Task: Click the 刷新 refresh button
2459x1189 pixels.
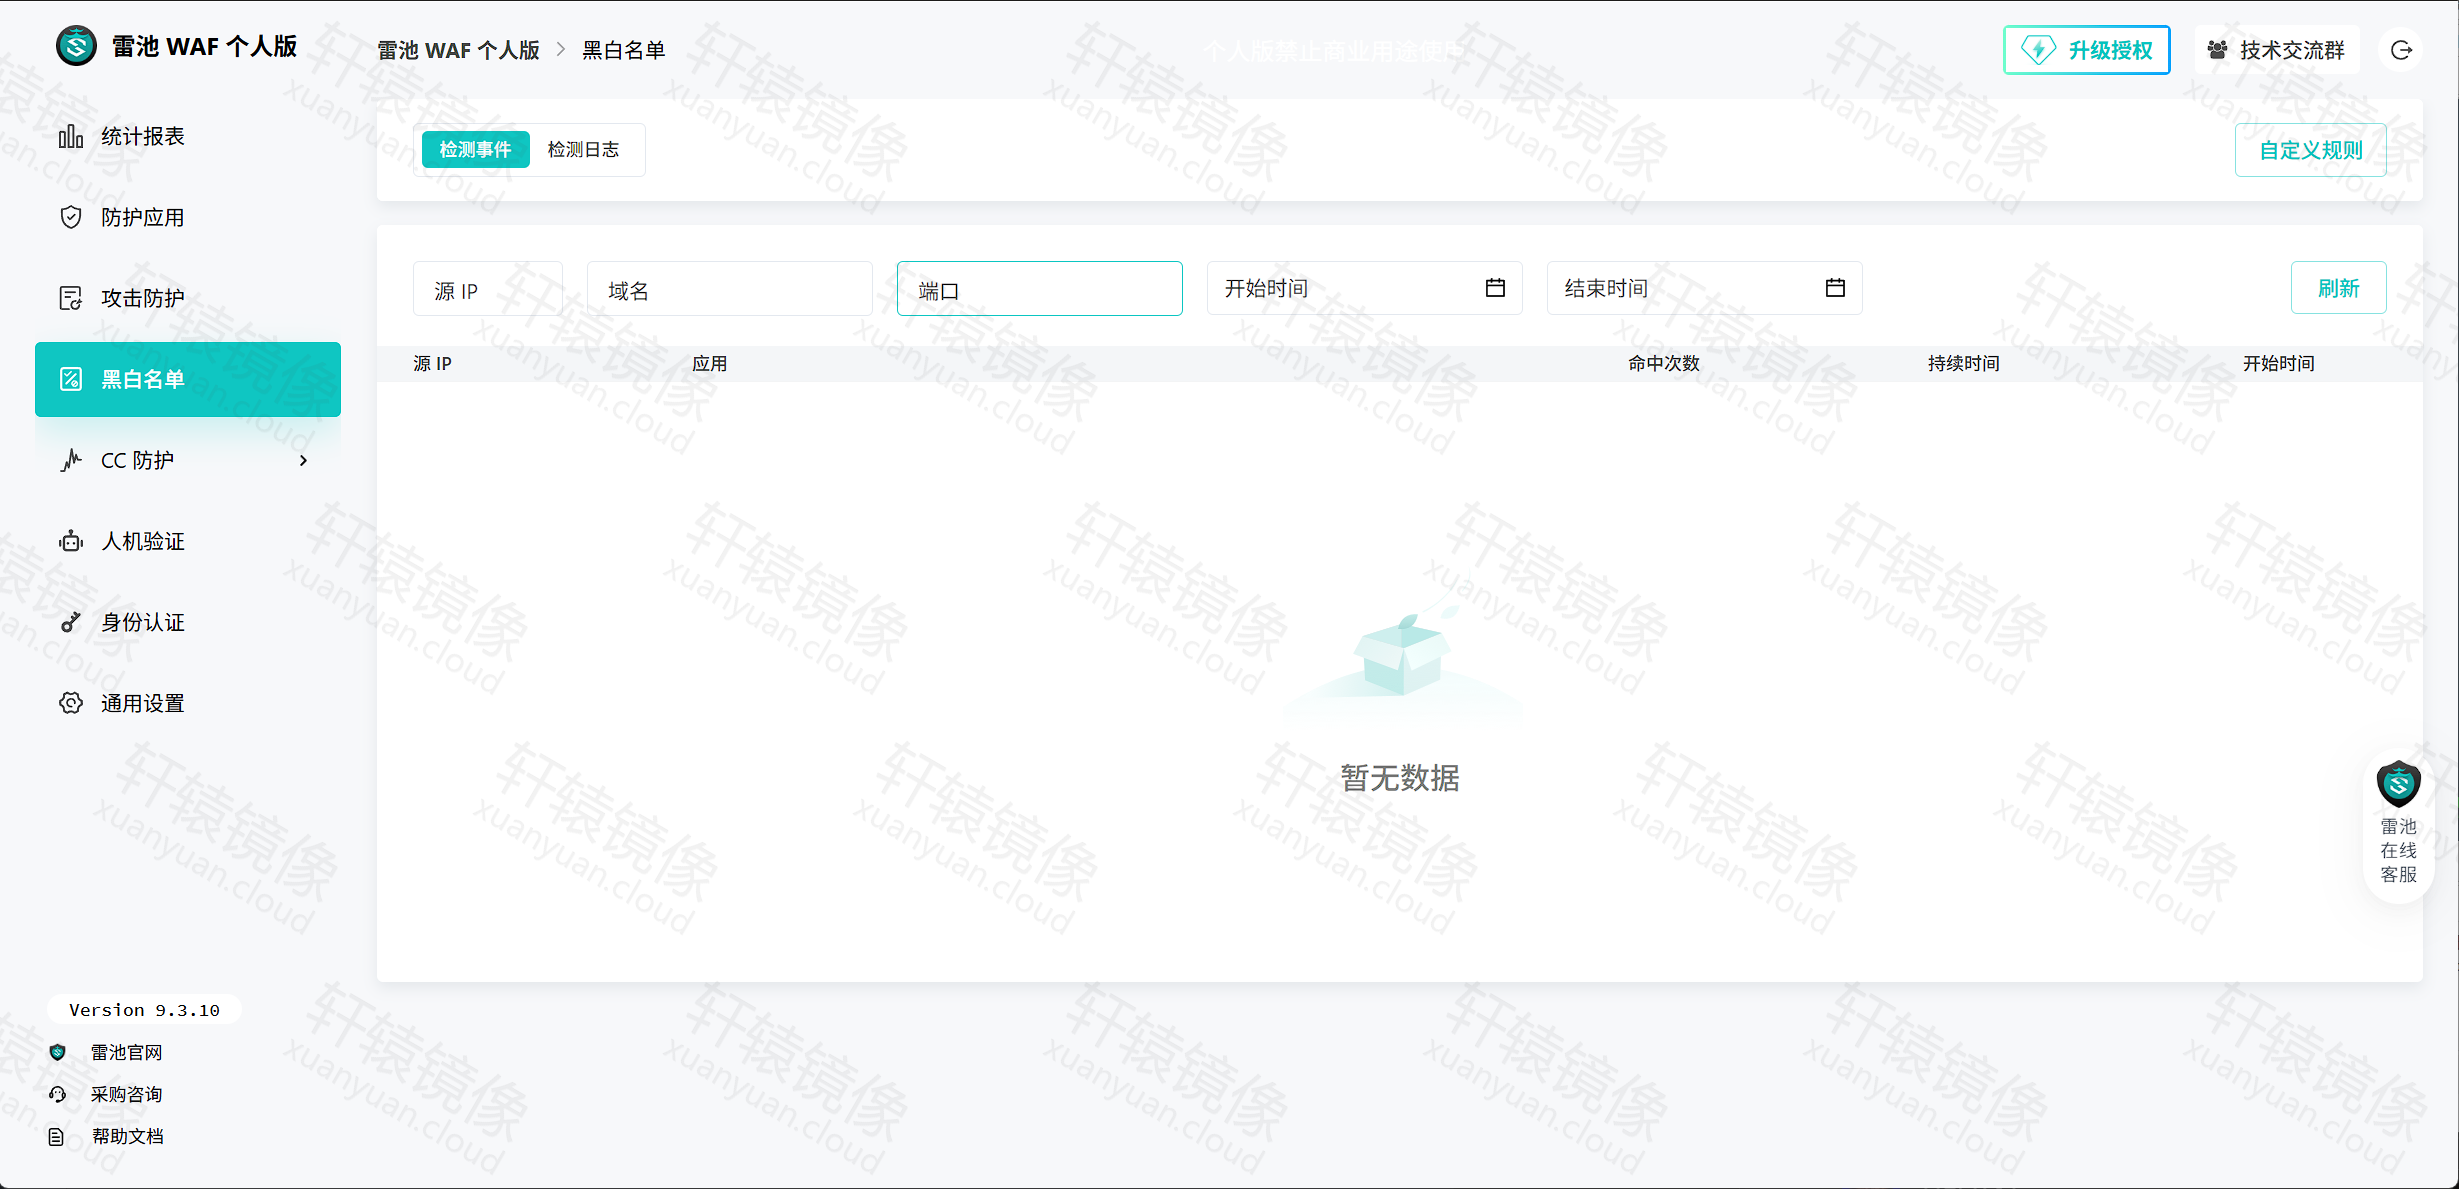Action: (2338, 288)
